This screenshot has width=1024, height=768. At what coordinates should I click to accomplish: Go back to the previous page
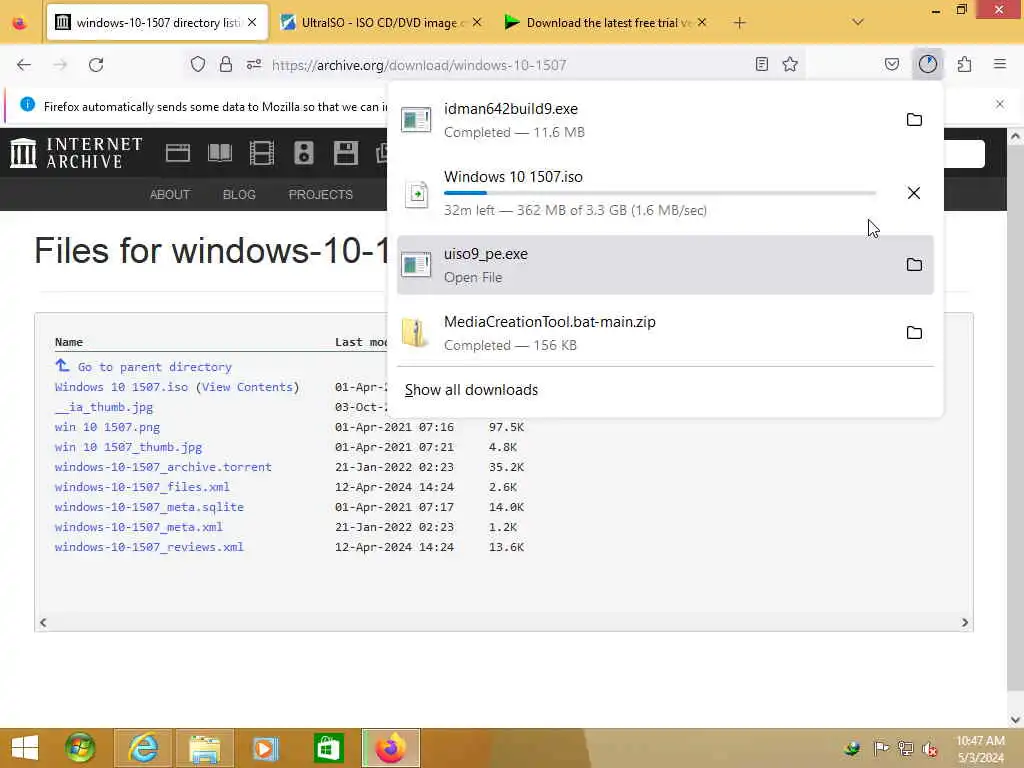coord(24,65)
